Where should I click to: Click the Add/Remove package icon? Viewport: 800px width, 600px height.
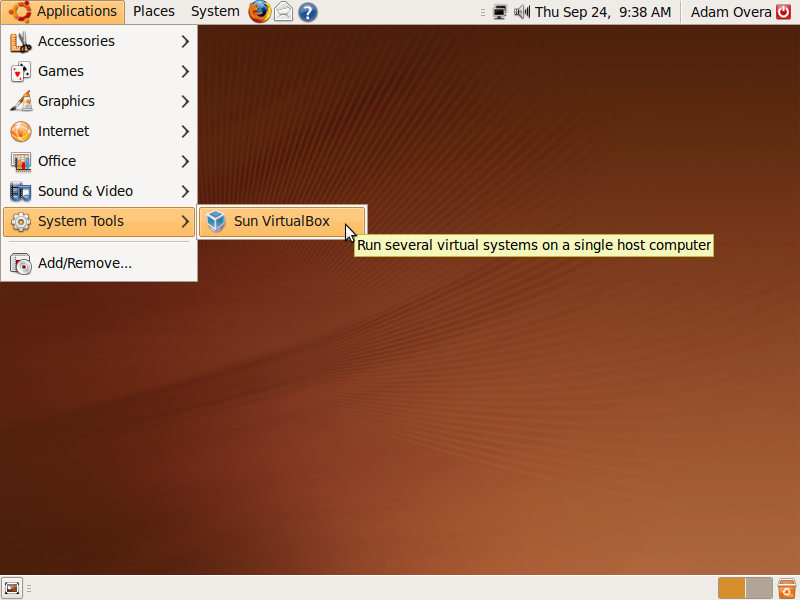[21, 263]
